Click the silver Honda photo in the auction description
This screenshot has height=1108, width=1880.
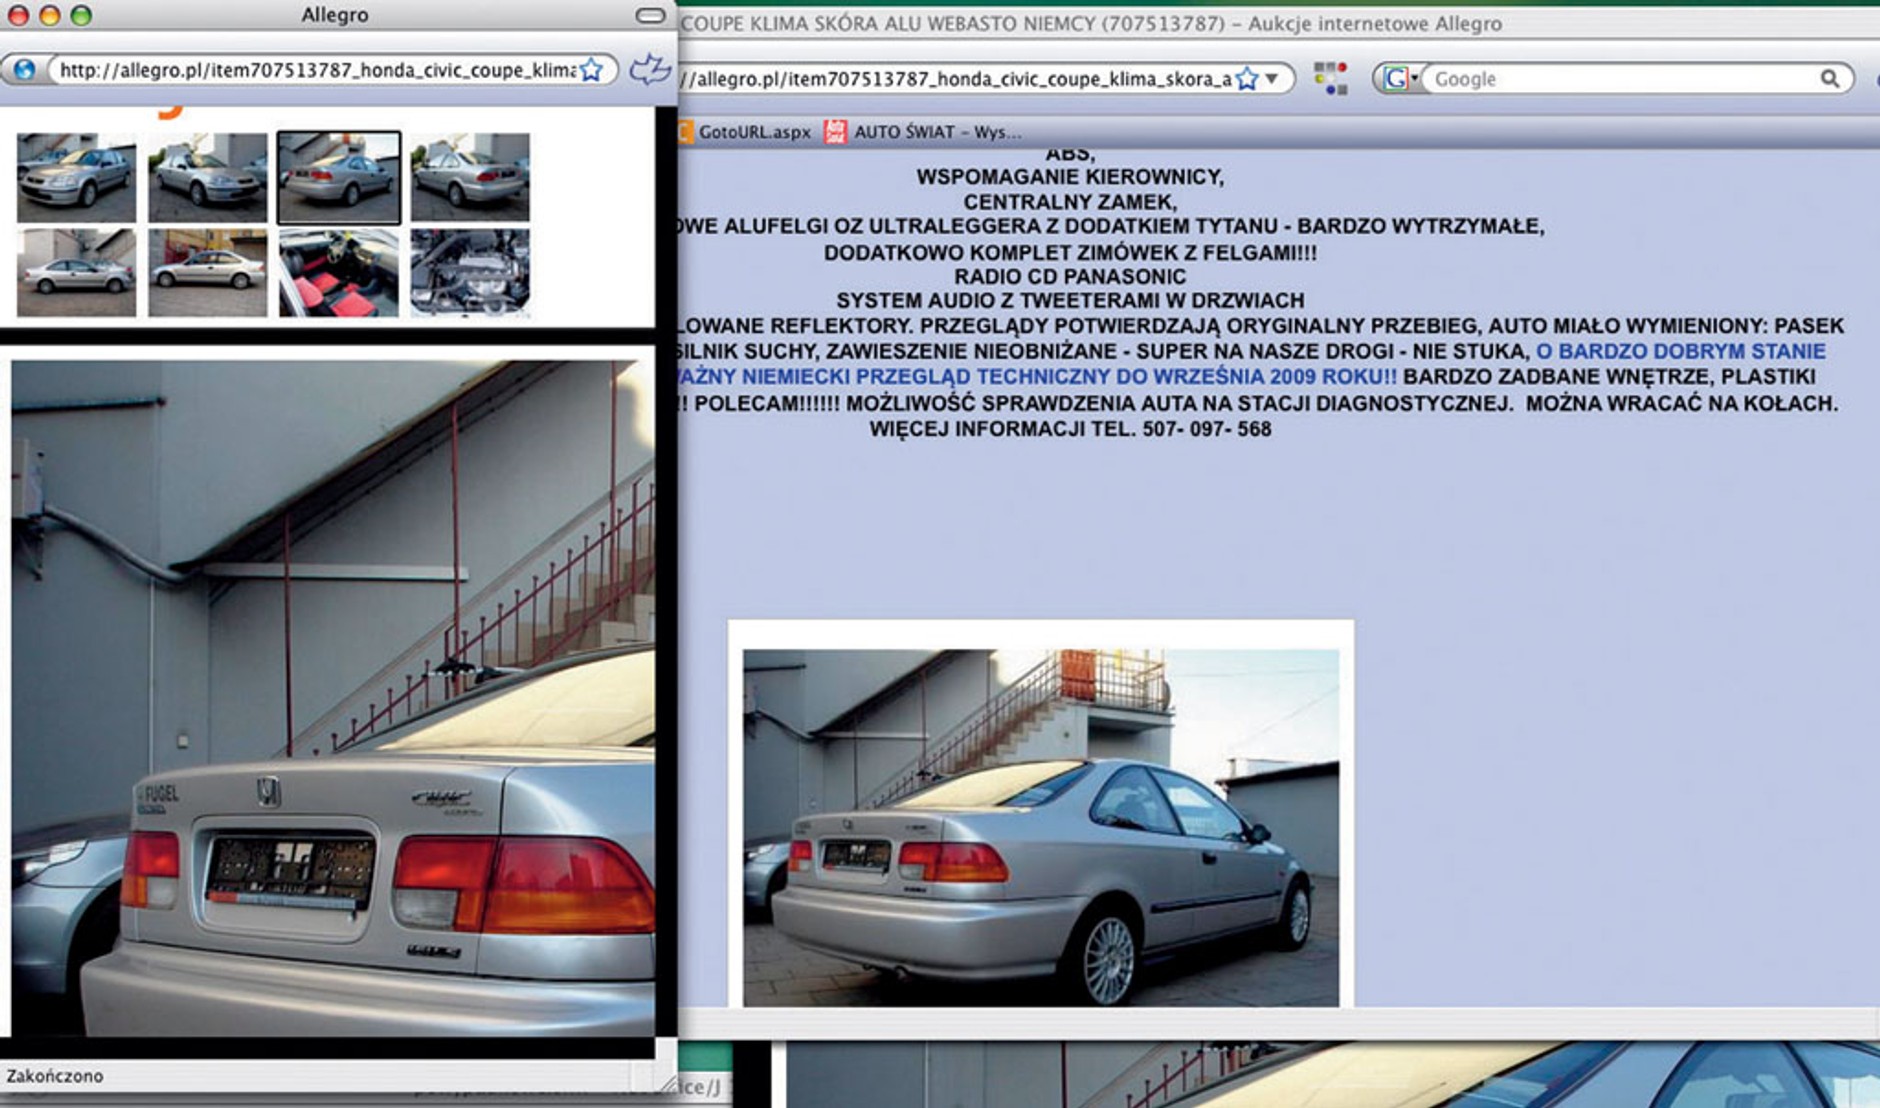click(1040, 827)
